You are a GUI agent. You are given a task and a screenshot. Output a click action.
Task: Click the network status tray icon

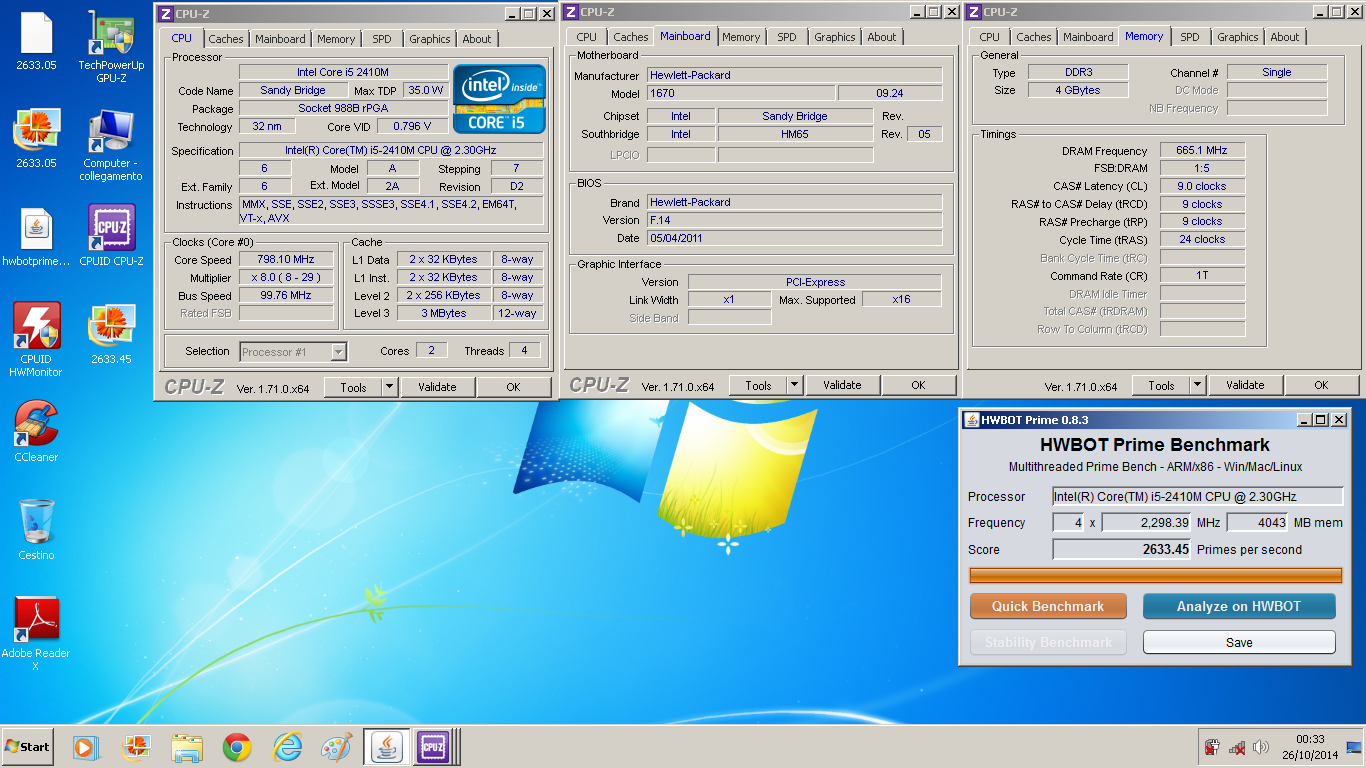tap(1236, 747)
